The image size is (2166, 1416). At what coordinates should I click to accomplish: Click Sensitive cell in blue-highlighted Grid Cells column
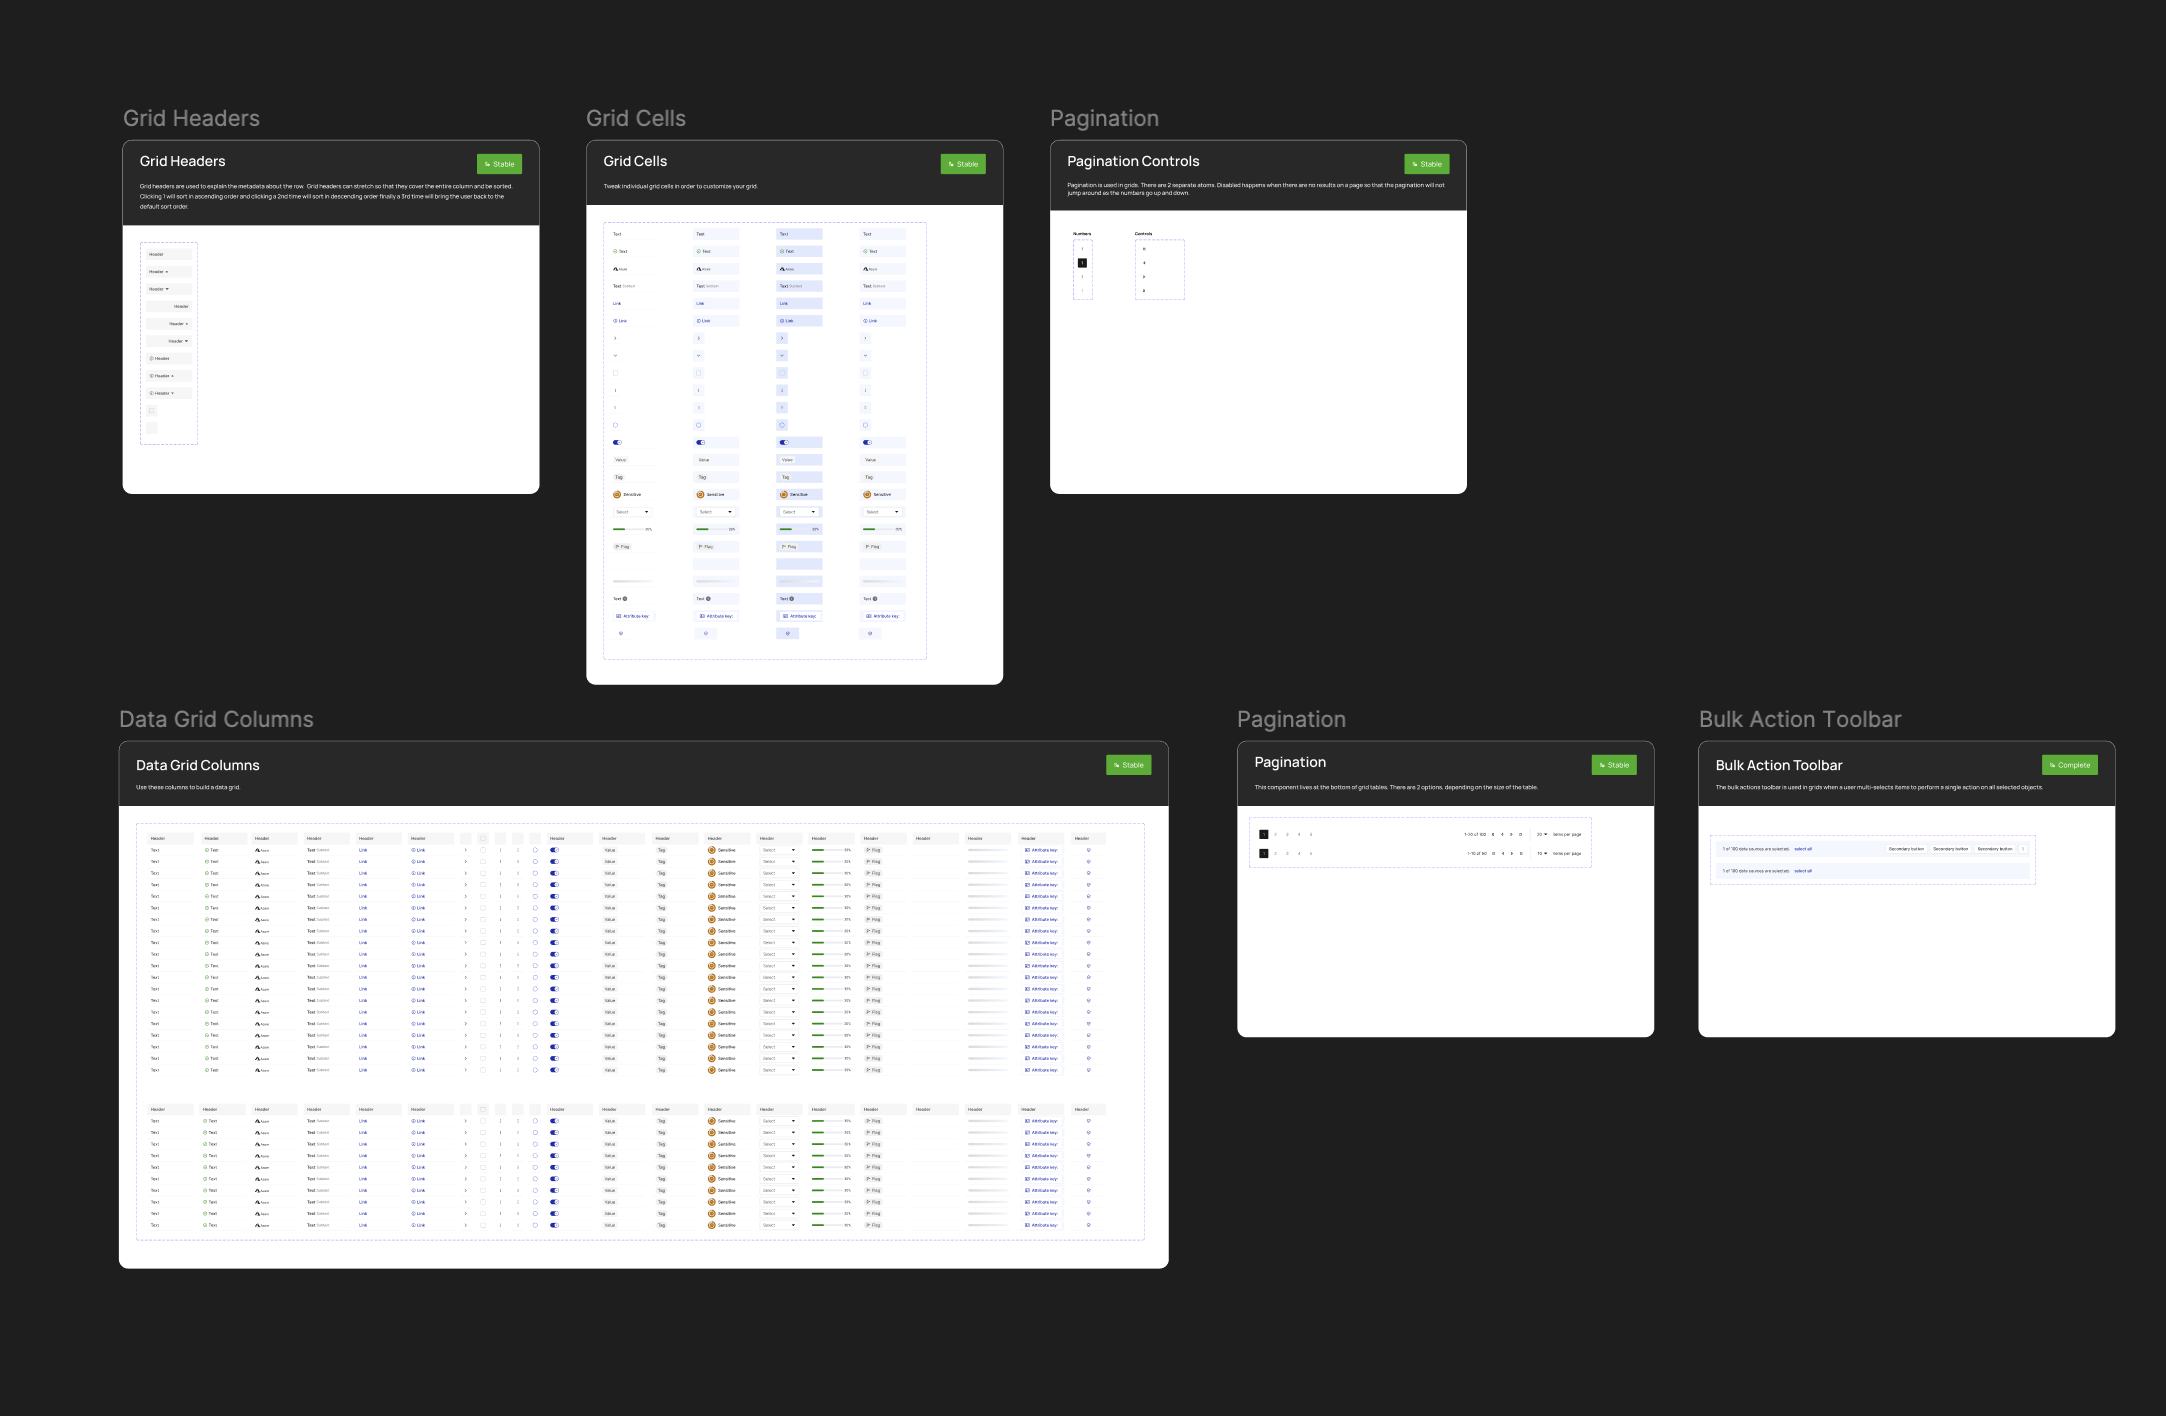pos(799,494)
